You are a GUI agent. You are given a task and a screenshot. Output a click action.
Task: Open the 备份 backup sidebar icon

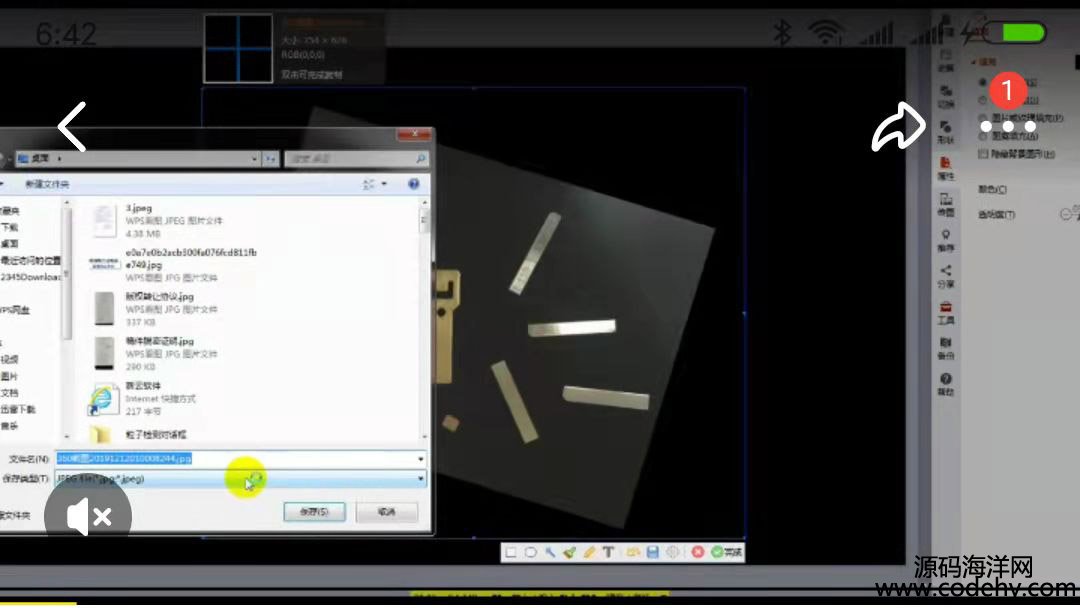[x=946, y=348]
